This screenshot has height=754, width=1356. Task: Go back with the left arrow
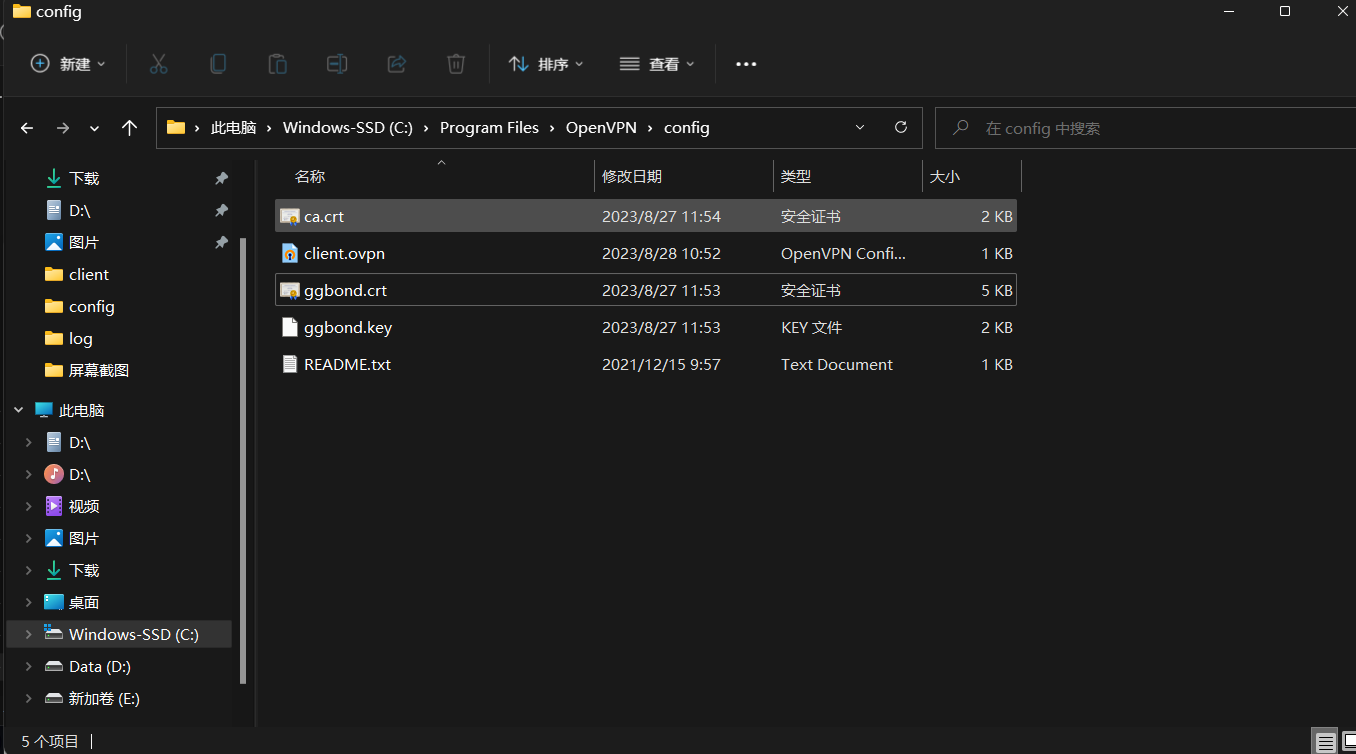27,128
